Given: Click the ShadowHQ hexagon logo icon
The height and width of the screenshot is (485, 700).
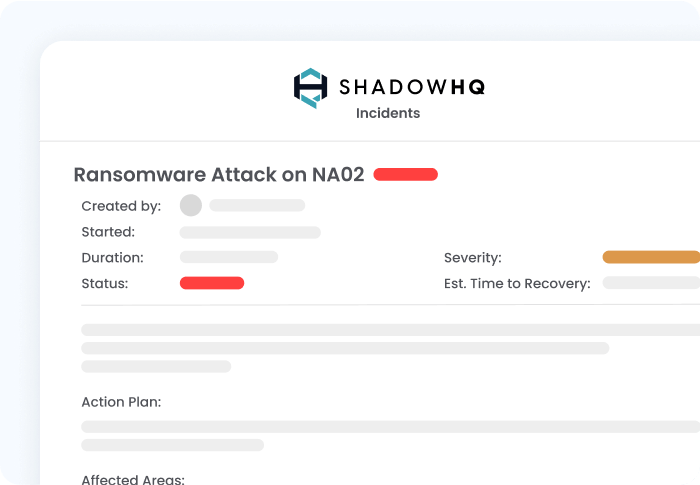Looking at the screenshot, I should tap(310, 88).
